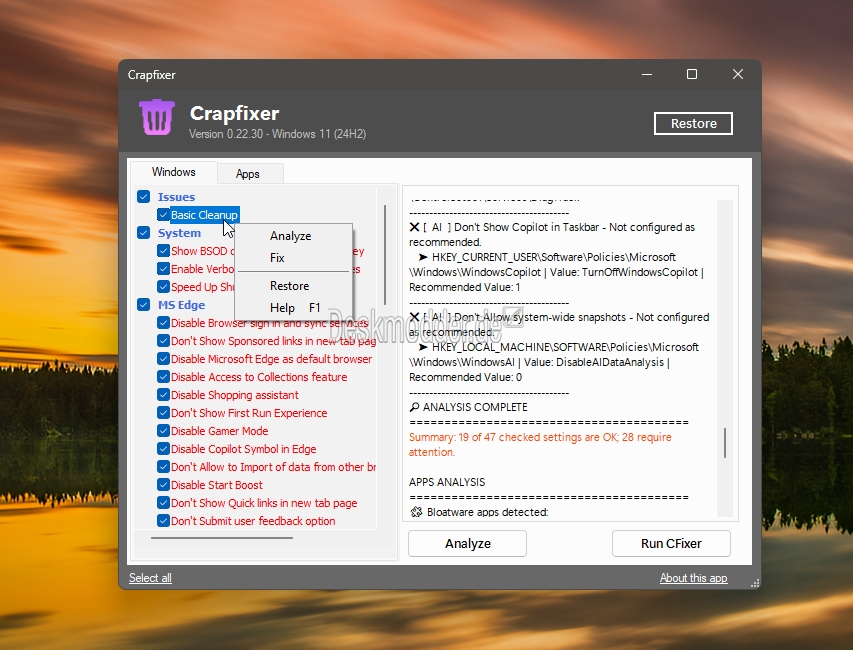This screenshot has height=650, width=853.
Task: Toggle the Enable Verbose checkbox
Action: 163,269
